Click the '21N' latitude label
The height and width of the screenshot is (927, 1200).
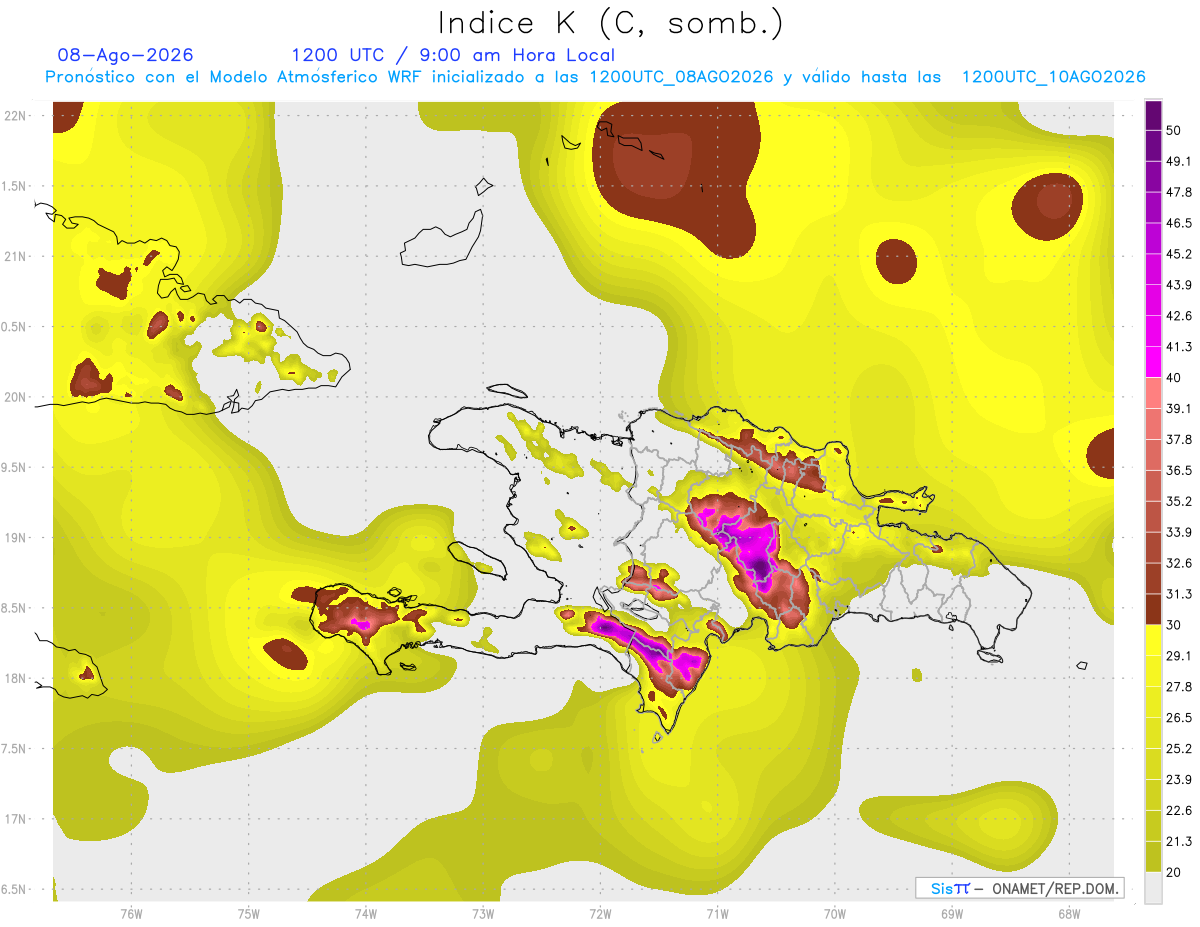(16, 256)
